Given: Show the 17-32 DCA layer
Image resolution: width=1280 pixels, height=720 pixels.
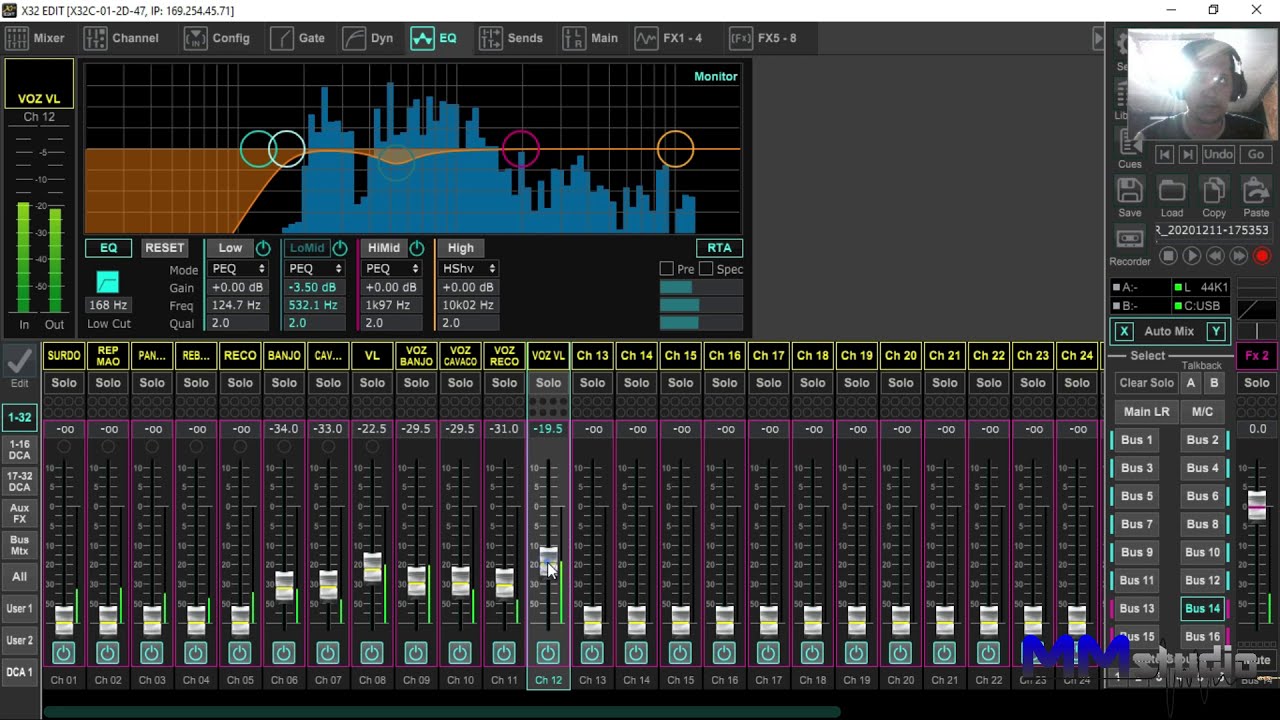Looking at the screenshot, I should [19, 482].
